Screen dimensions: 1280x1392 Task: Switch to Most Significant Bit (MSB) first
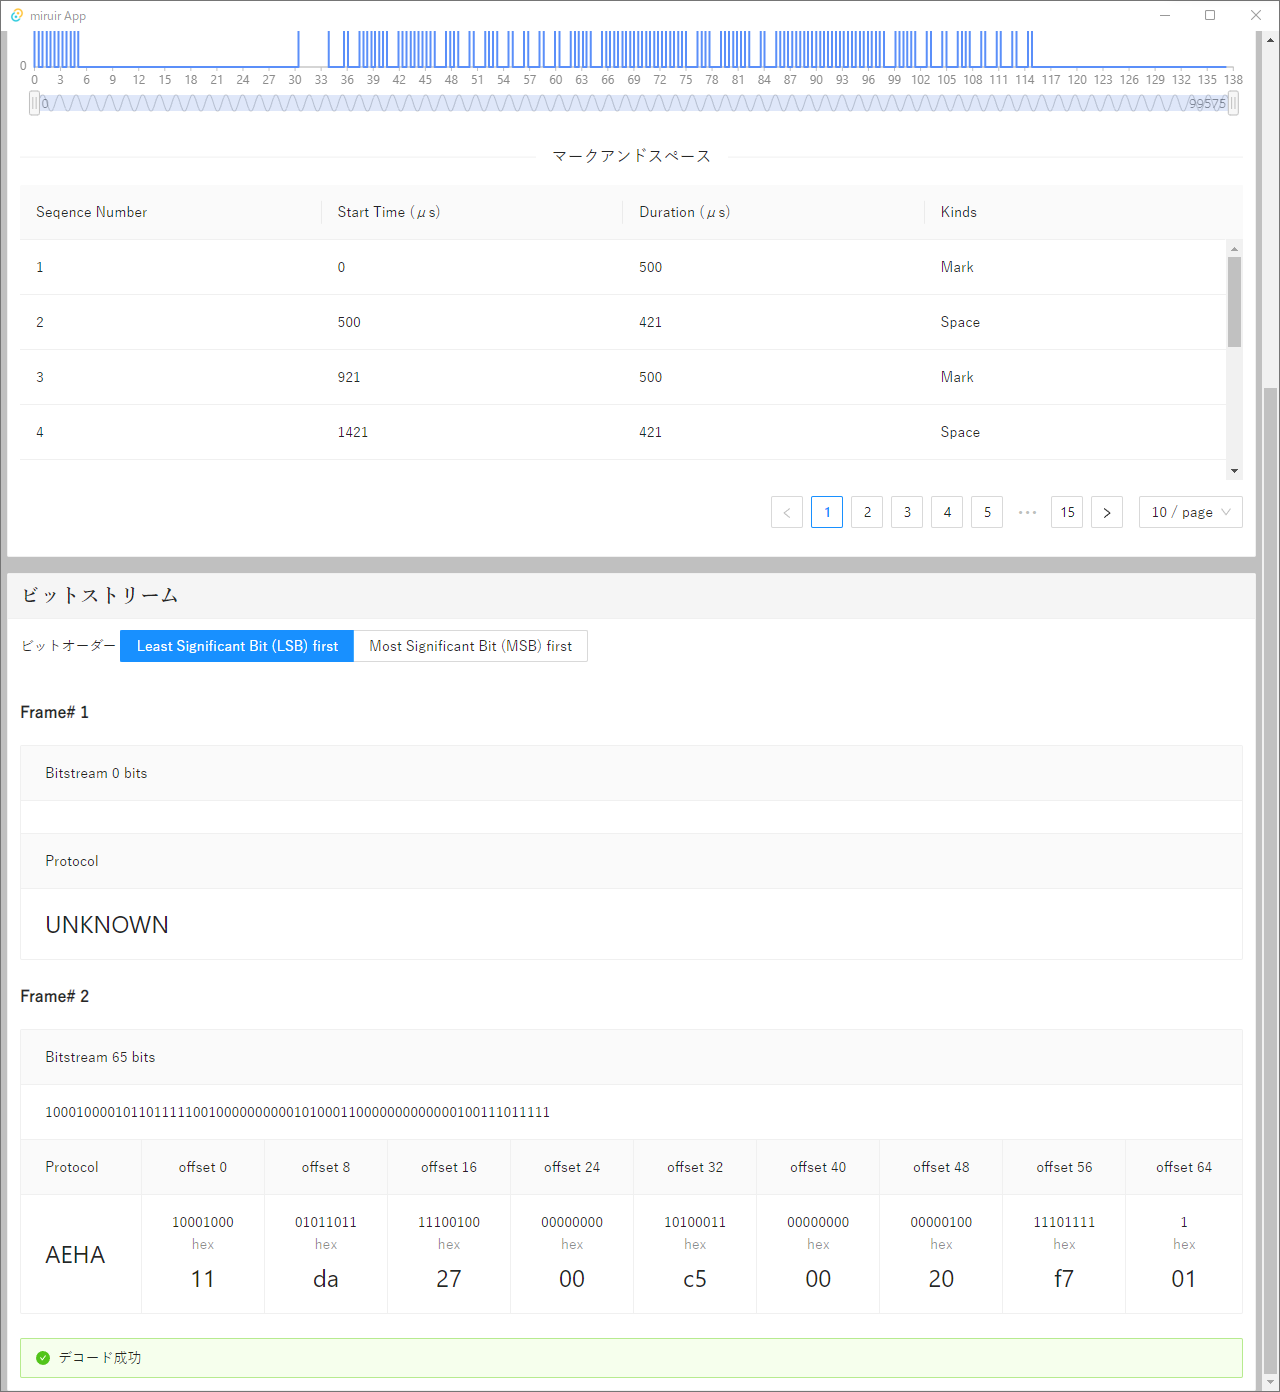pyautogui.click(x=470, y=646)
